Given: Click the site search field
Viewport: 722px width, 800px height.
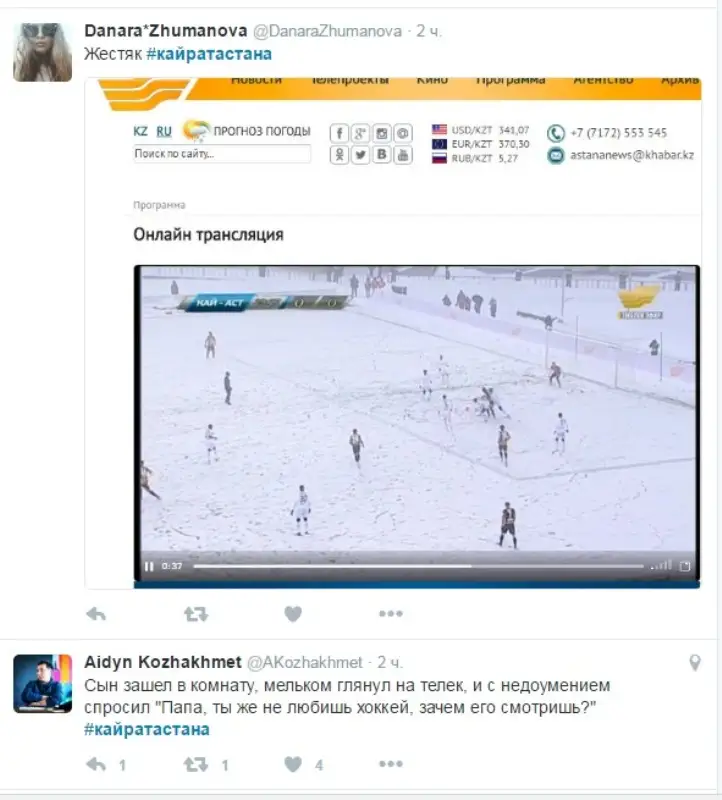Looking at the screenshot, I should tap(222, 154).
